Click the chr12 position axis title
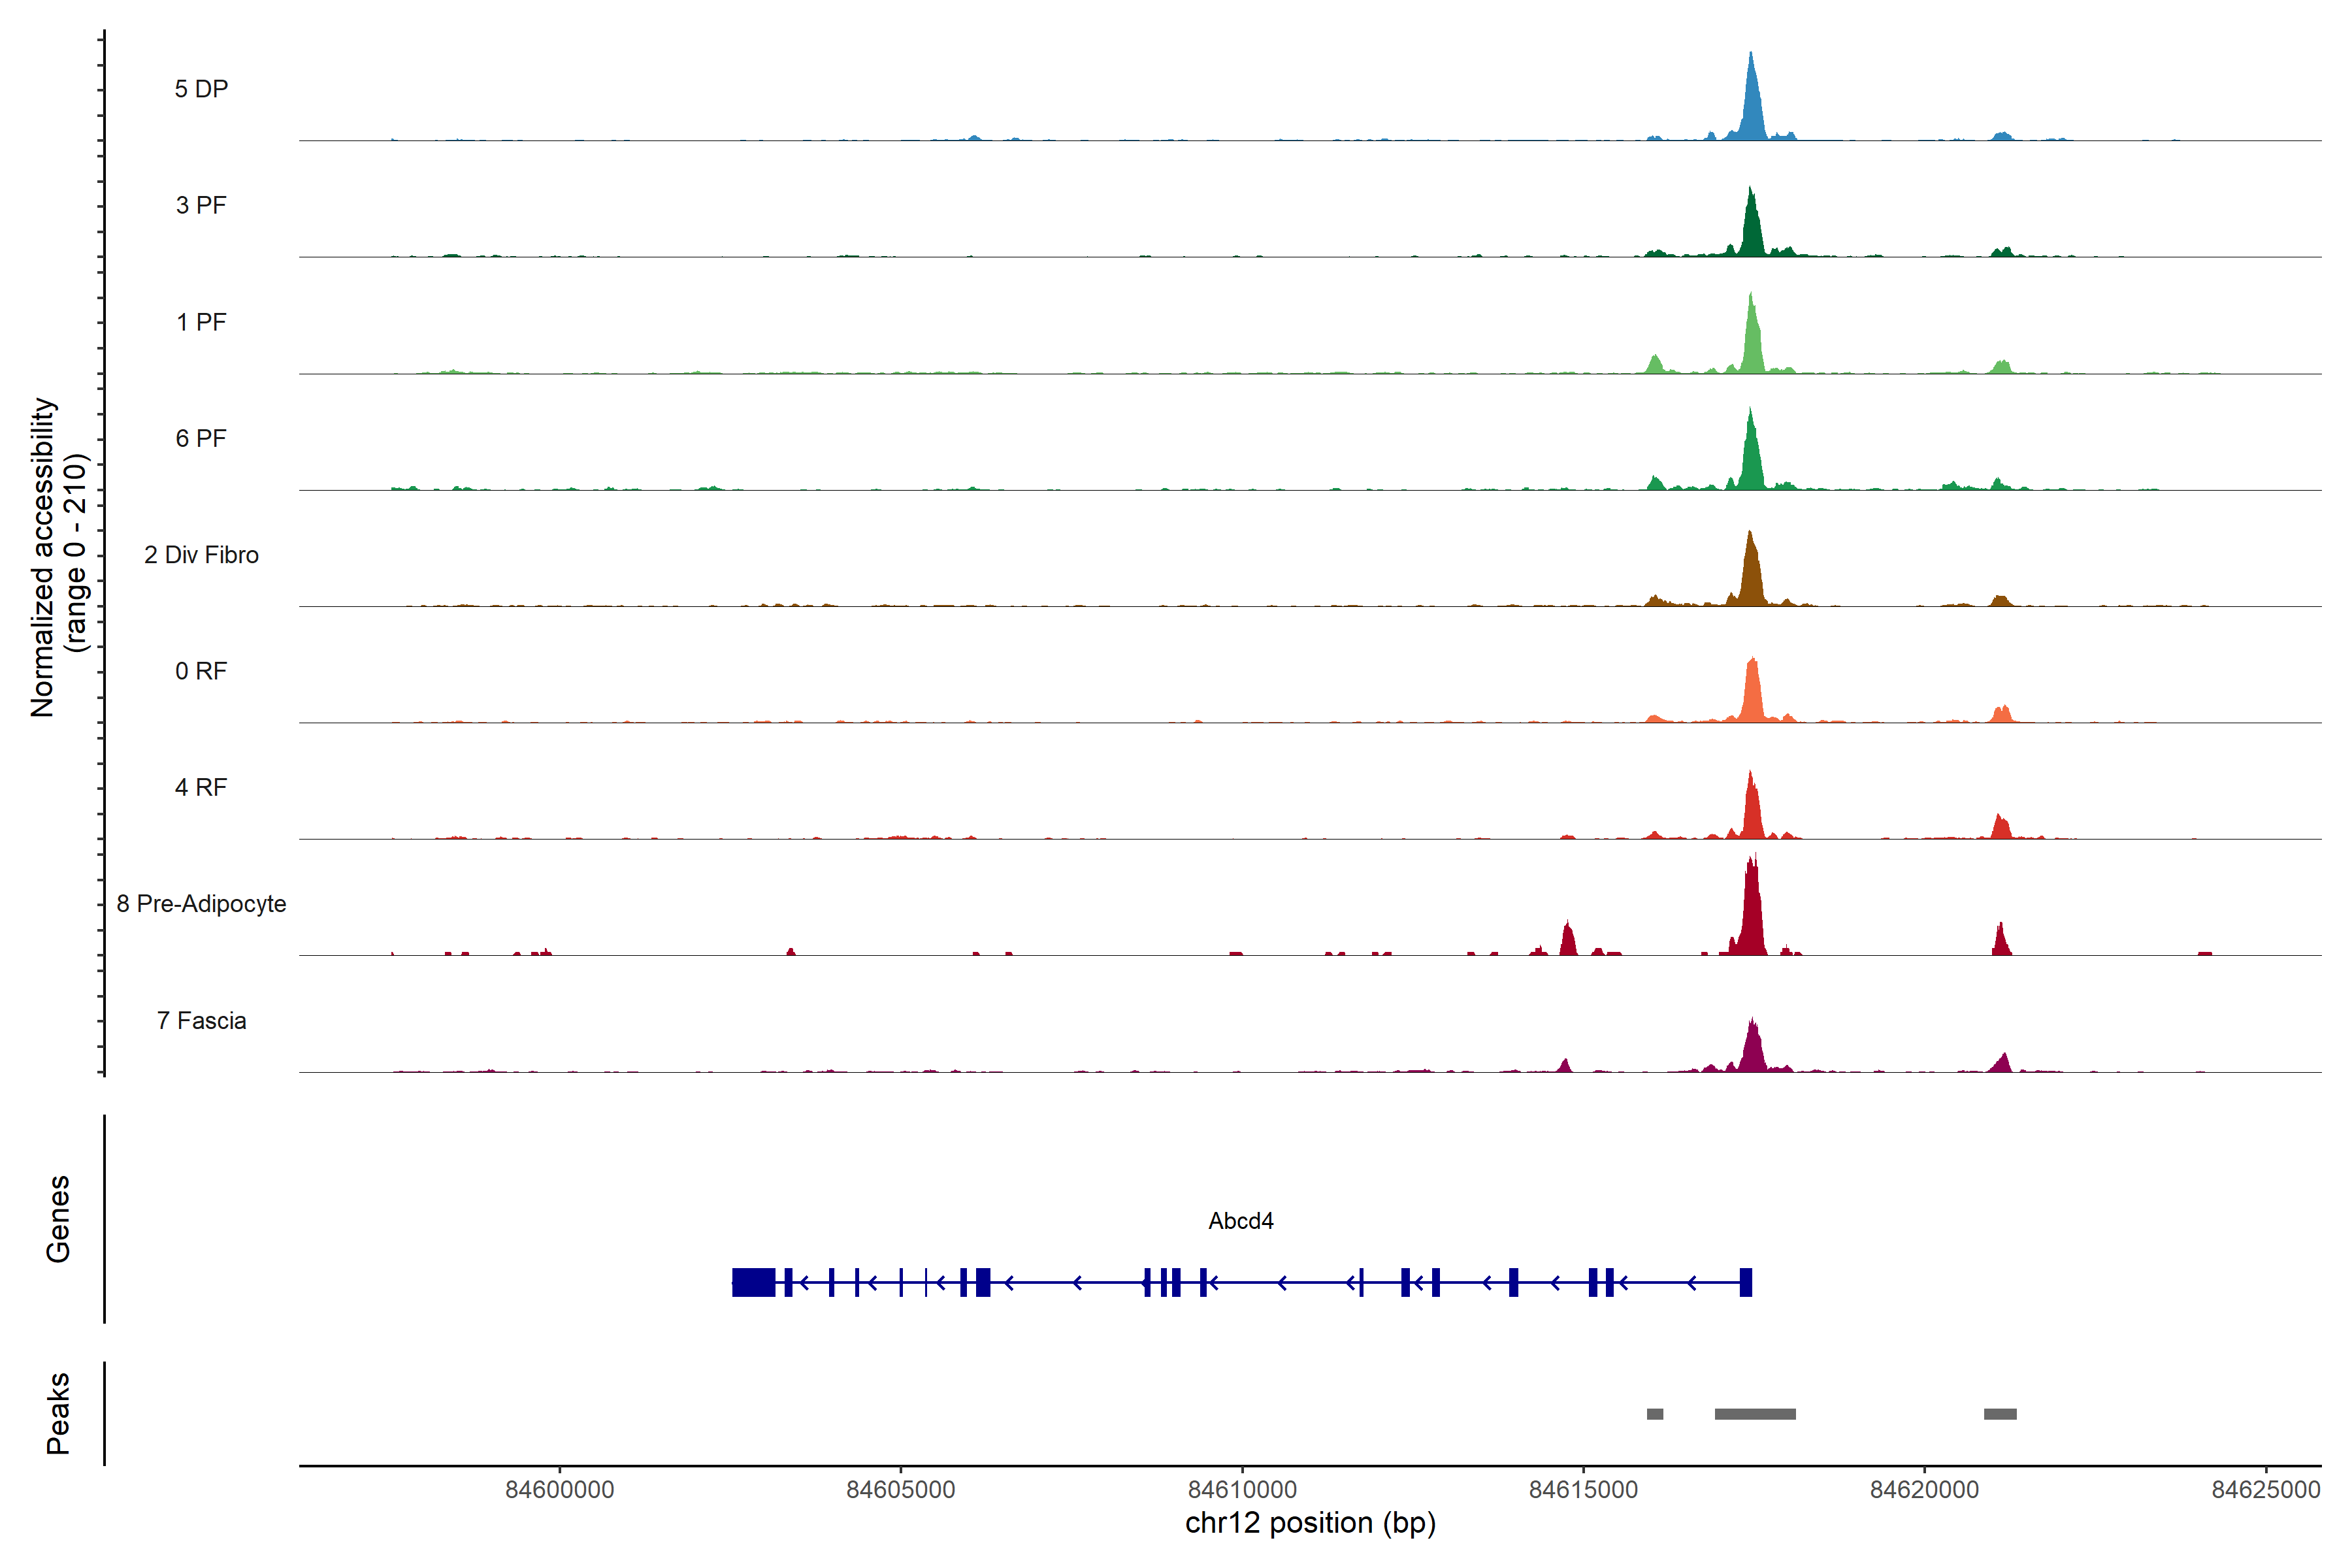 [x=1310, y=1523]
